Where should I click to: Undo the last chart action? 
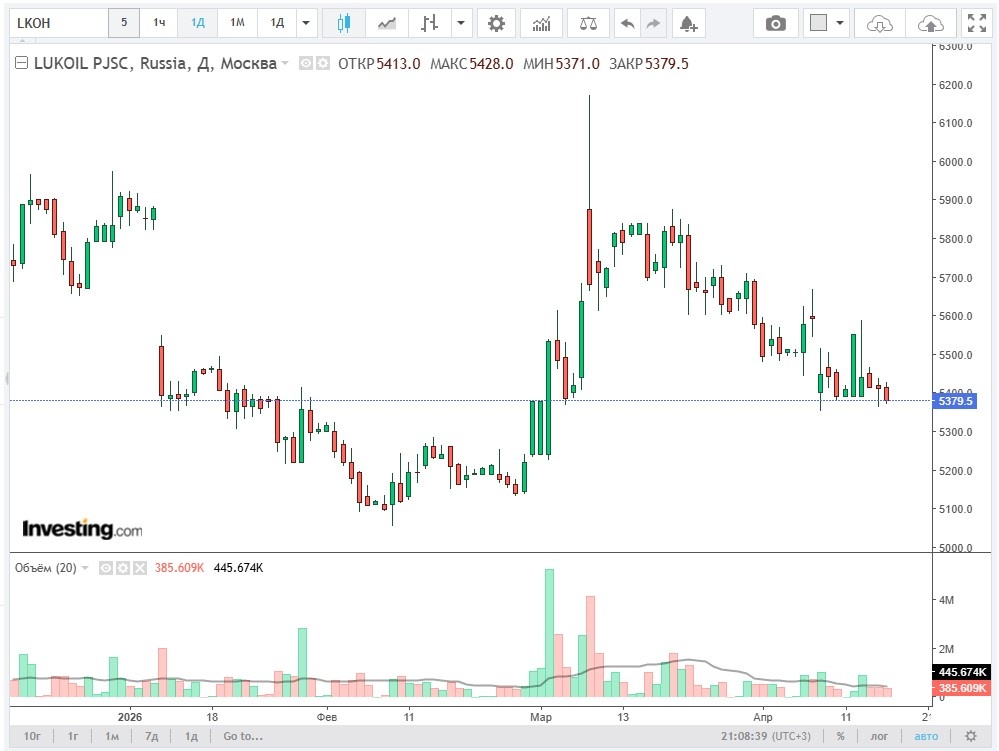[628, 24]
